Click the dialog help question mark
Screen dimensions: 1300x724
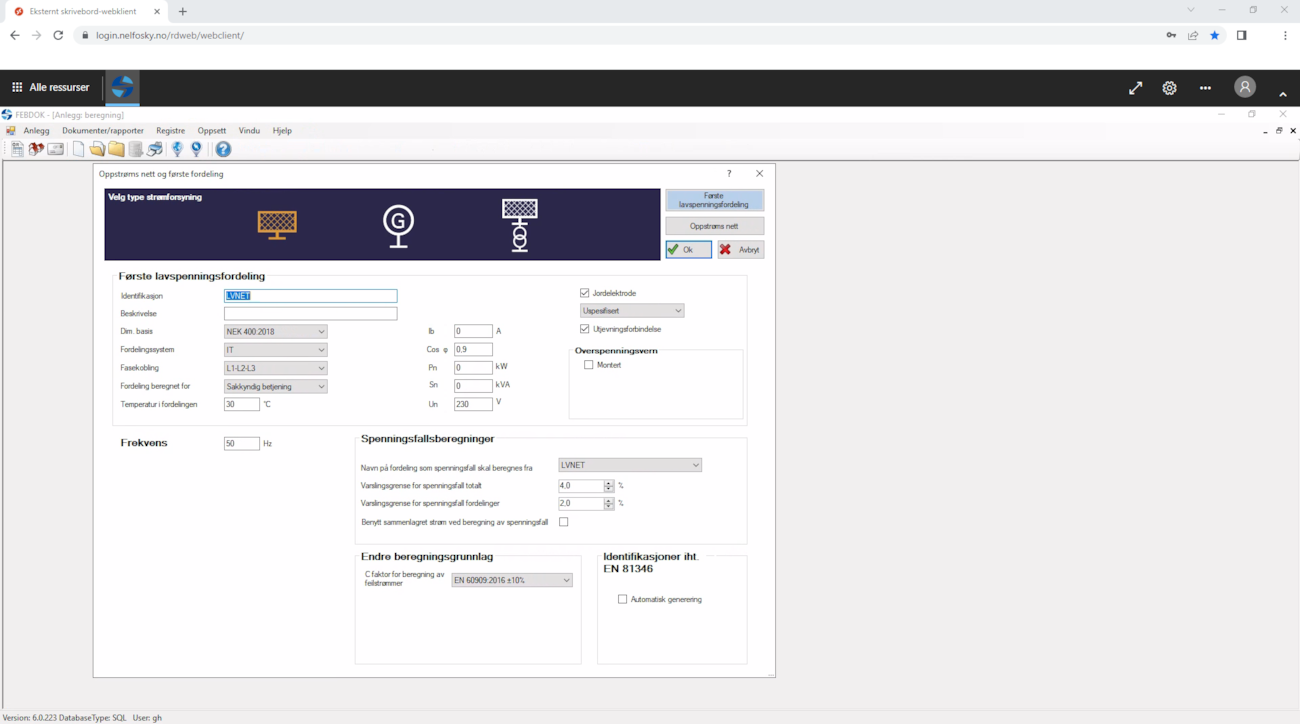coord(729,174)
